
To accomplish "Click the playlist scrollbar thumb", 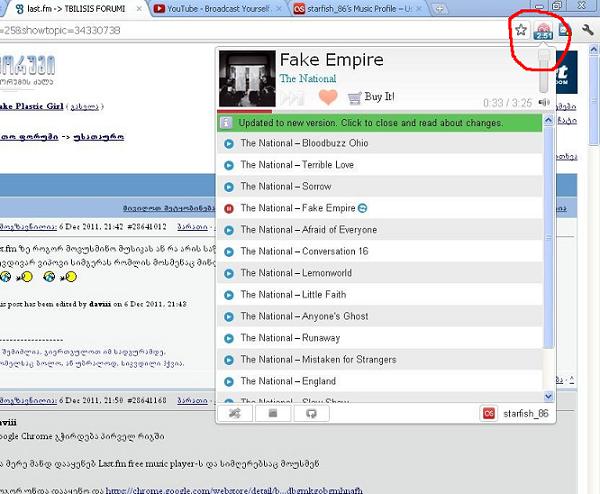I will click(549, 237).
